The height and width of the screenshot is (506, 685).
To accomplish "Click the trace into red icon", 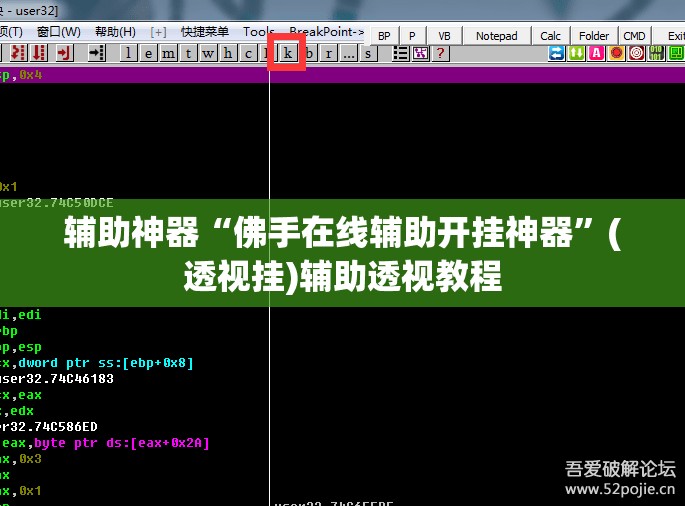I will tap(18, 53).
